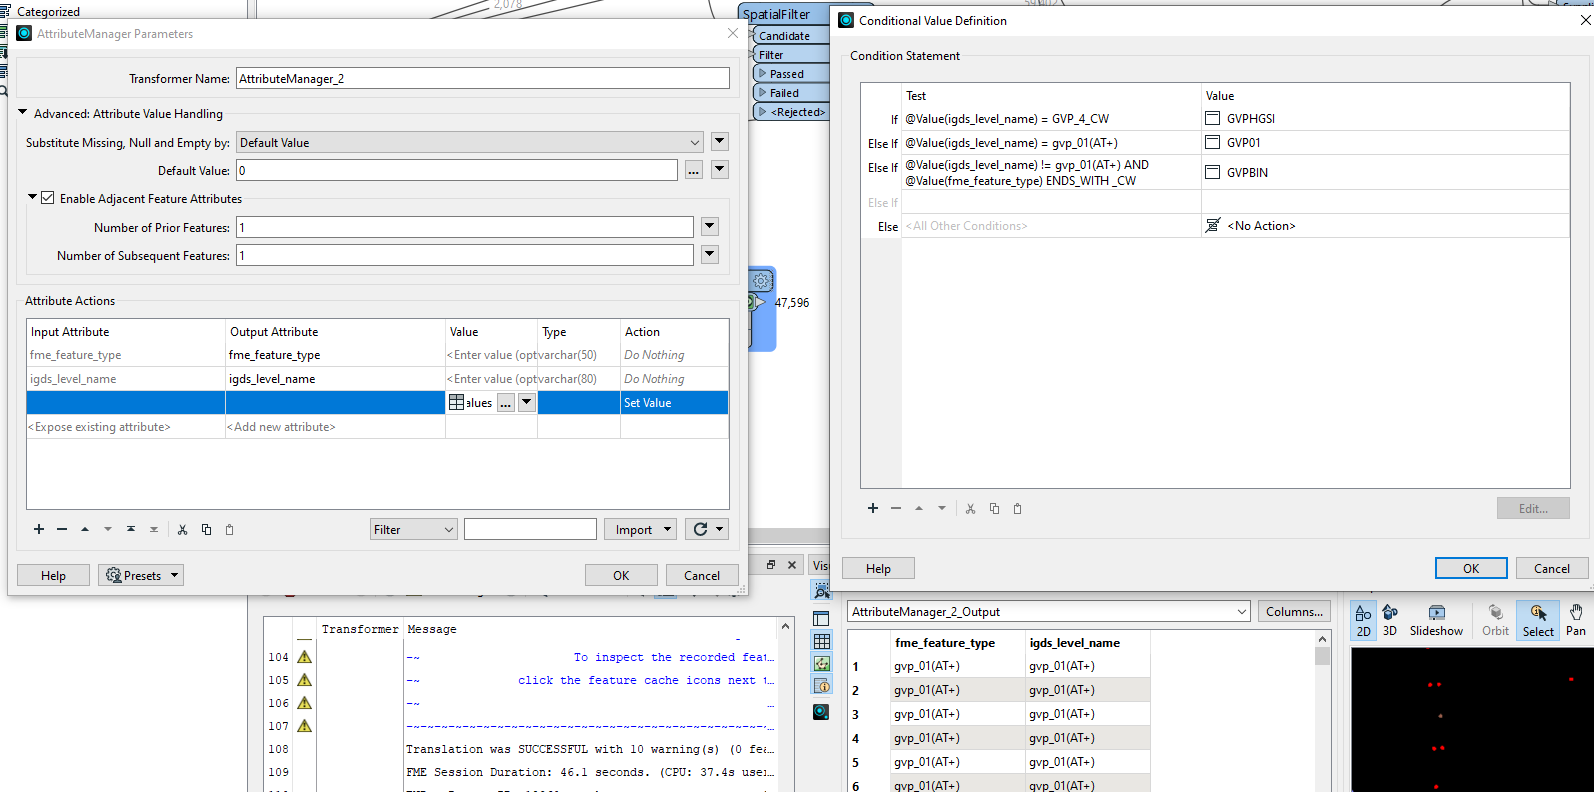Click the filter text box beside Filter dropdown
Image resolution: width=1594 pixels, height=792 pixels.
click(530, 529)
